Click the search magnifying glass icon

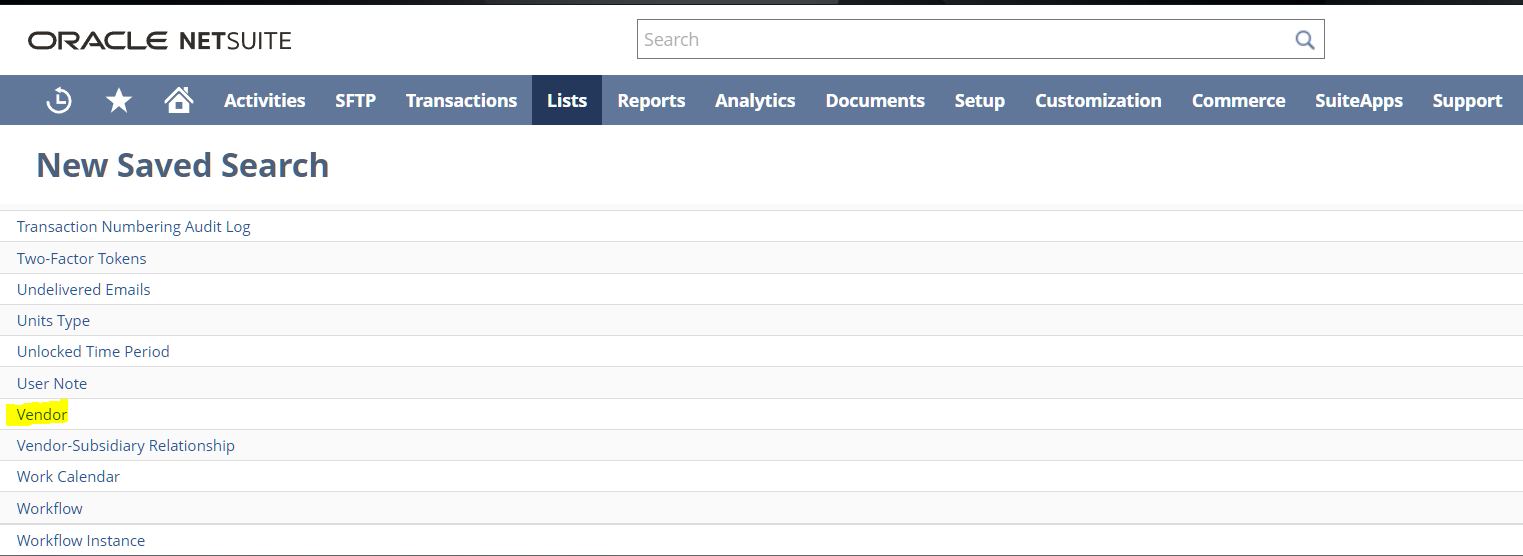point(1304,40)
